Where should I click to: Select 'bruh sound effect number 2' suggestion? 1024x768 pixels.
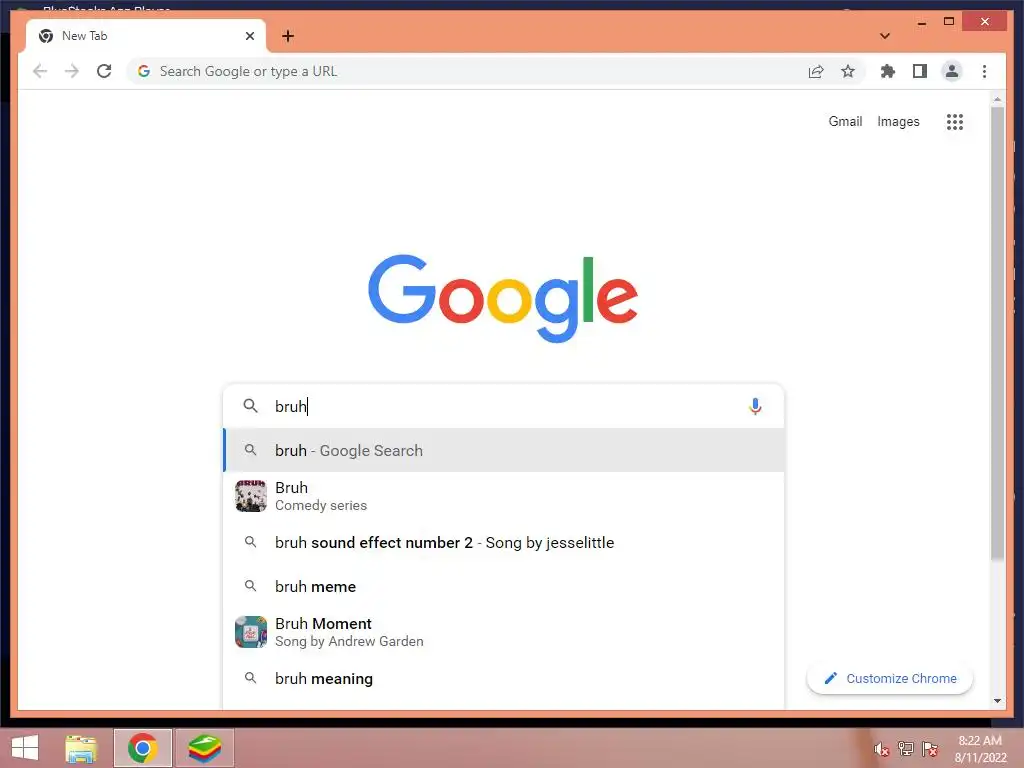coord(503,542)
